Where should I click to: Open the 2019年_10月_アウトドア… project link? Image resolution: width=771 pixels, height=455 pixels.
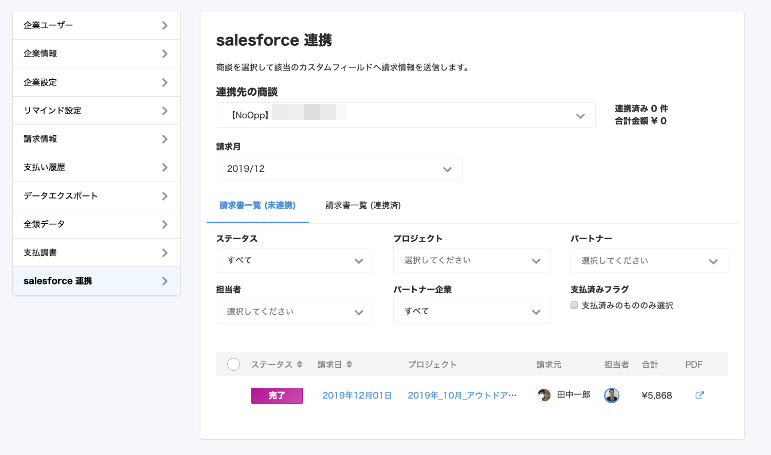(462, 395)
